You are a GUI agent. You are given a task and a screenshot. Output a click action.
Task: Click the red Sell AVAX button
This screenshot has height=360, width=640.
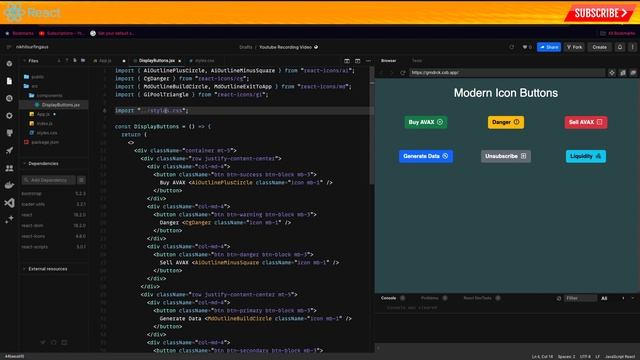(586, 122)
